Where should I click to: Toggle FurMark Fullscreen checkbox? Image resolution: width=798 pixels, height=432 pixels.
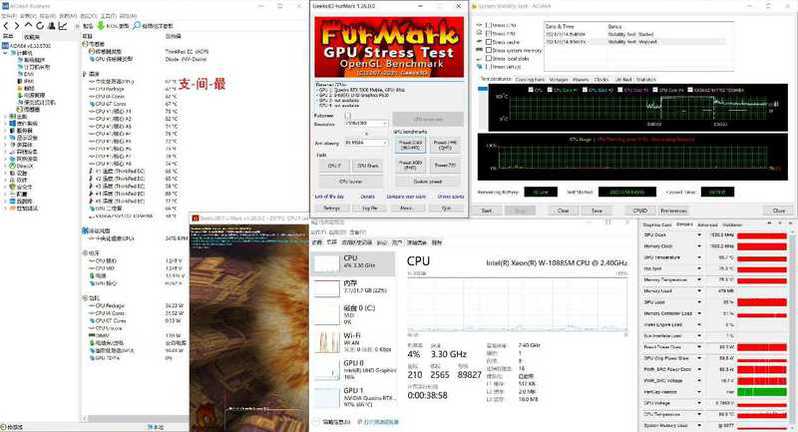click(348, 116)
